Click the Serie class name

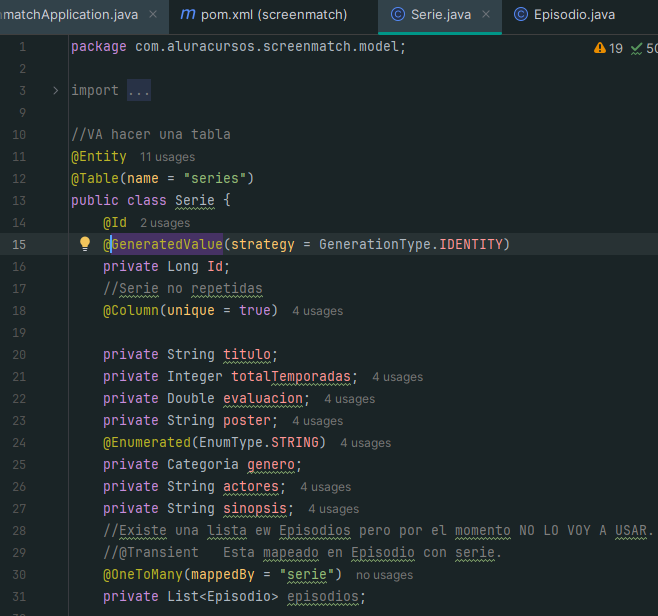click(195, 200)
